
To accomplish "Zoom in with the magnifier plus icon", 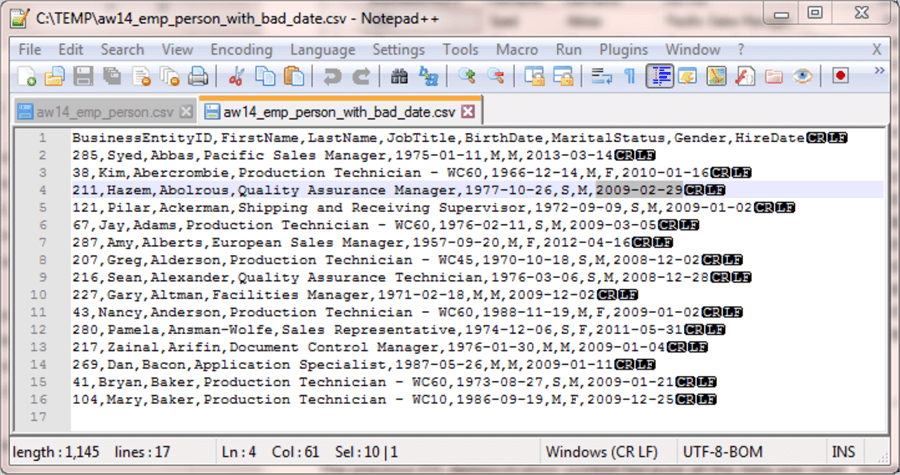I will click(467, 76).
